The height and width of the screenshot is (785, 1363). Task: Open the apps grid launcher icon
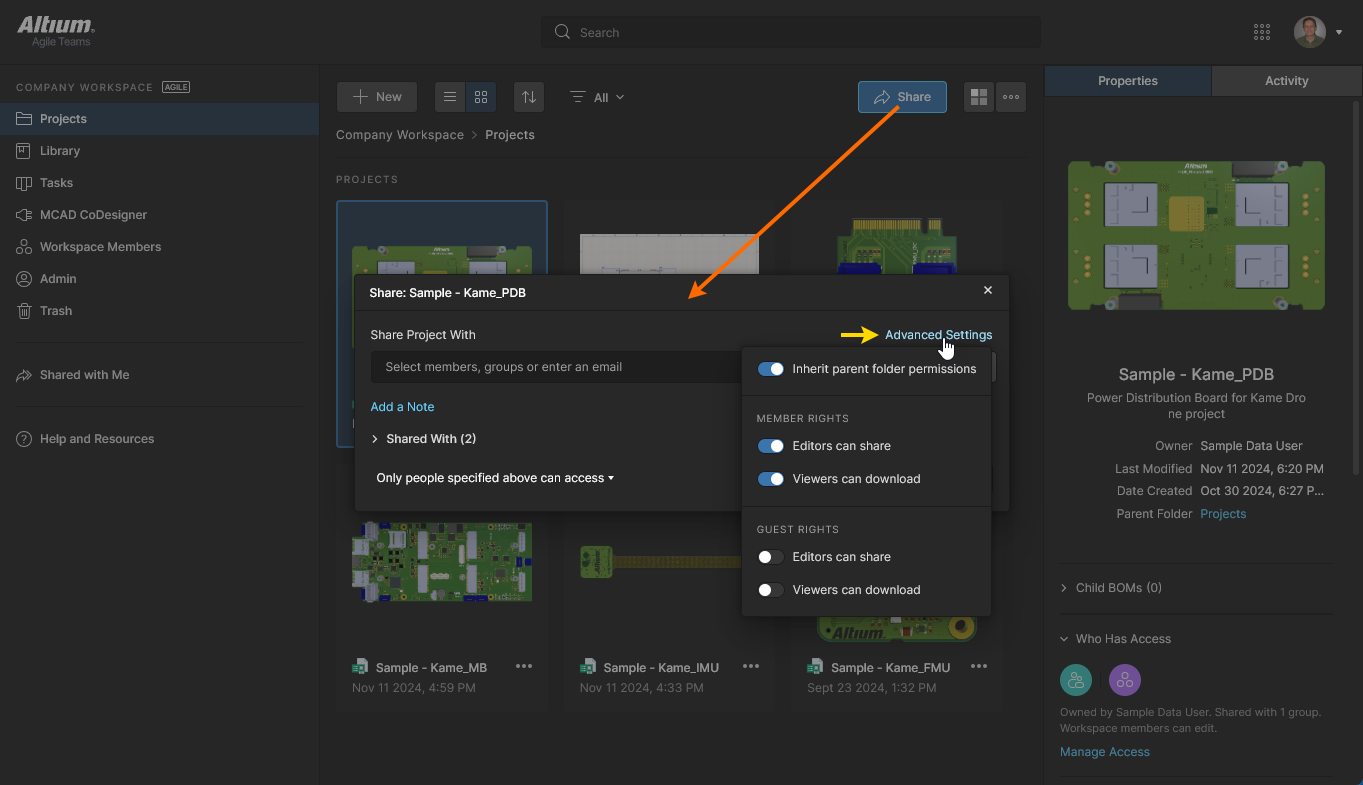click(1261, 32)
